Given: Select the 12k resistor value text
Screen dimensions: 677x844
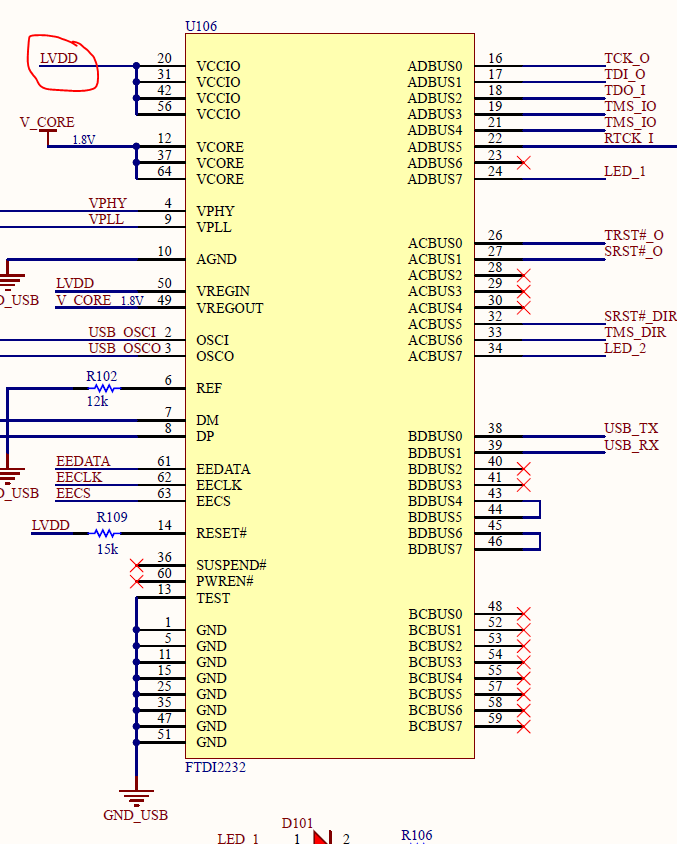Looking at the screenshot, I should pos(97,401).
